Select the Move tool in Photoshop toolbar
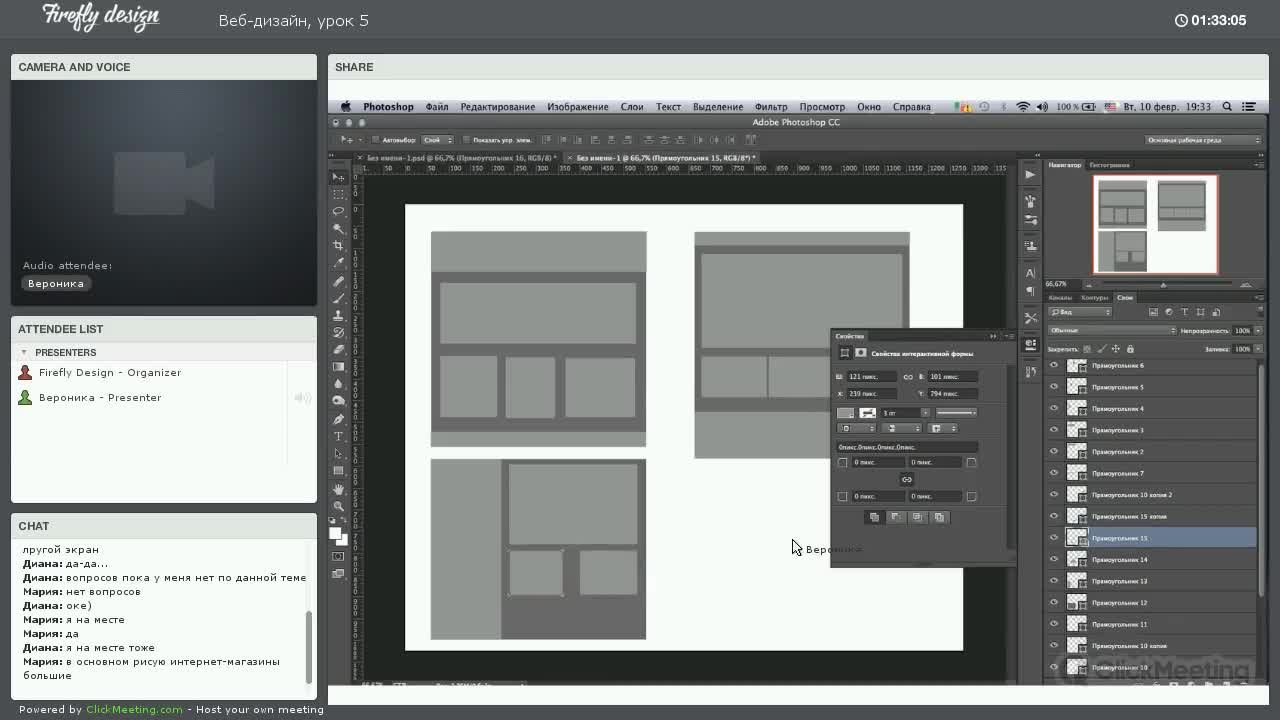Image resolution: width=1280 pixels, height=720 pixels. click(339, 176)
